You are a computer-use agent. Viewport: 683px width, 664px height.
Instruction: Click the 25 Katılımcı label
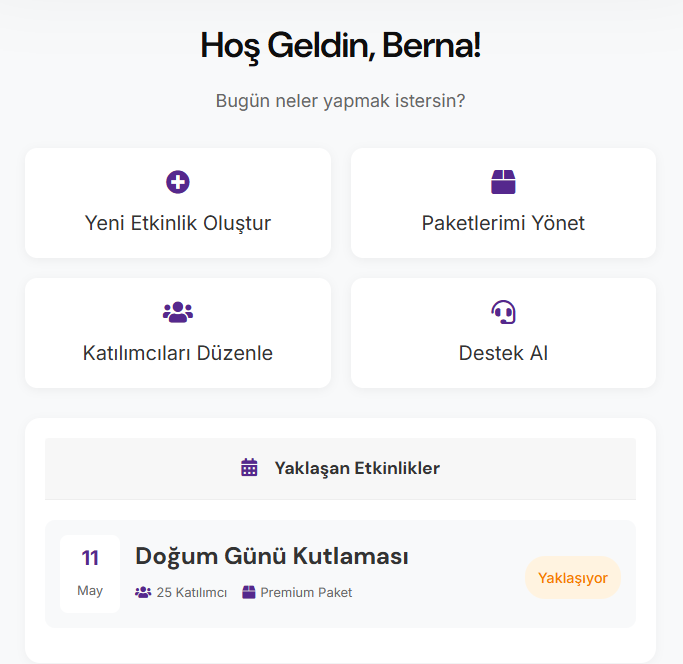(x=192, y=592)
